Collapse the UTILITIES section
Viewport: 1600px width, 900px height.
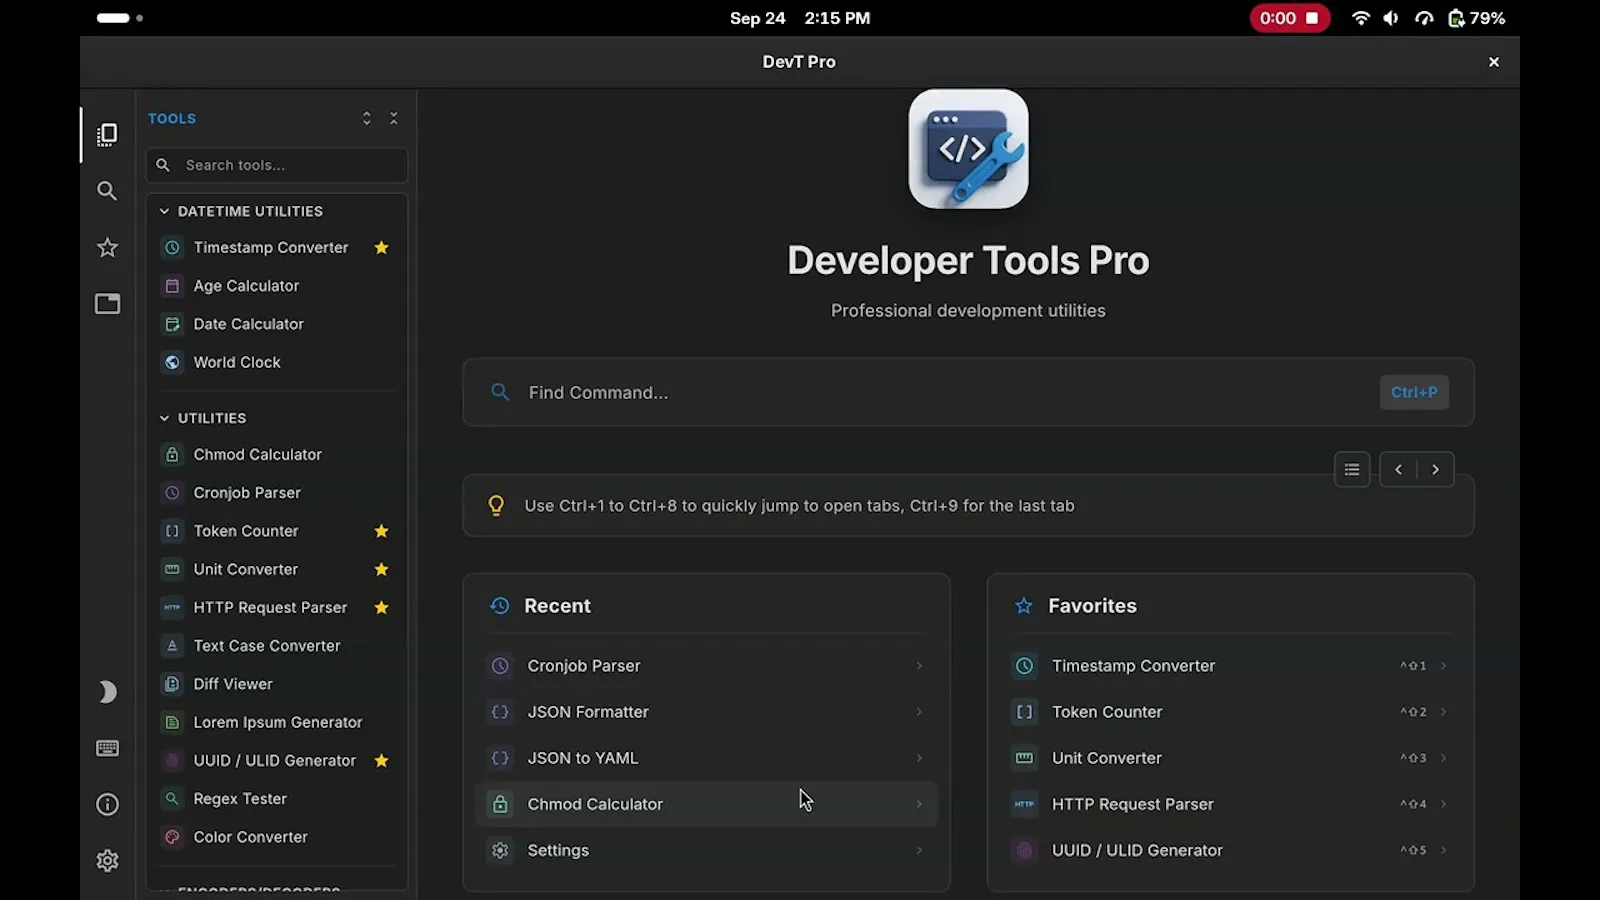pyautogui.click(x=202, y=418)
